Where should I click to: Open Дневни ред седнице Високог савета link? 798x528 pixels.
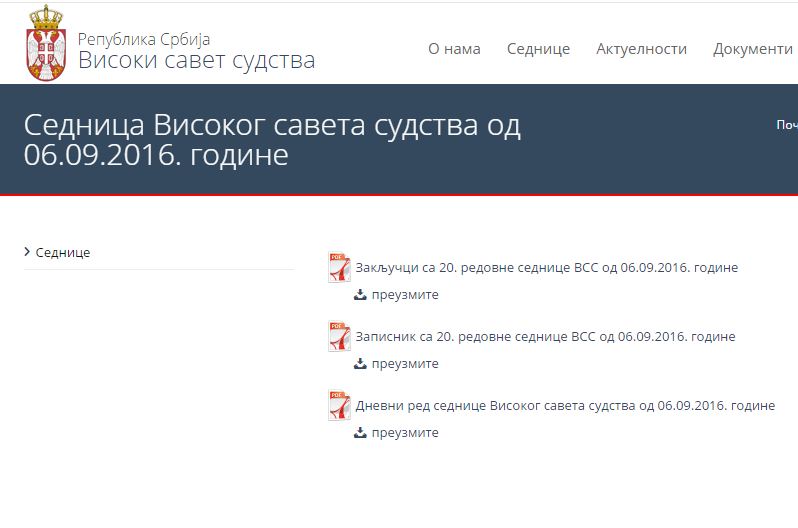[565, 406]
